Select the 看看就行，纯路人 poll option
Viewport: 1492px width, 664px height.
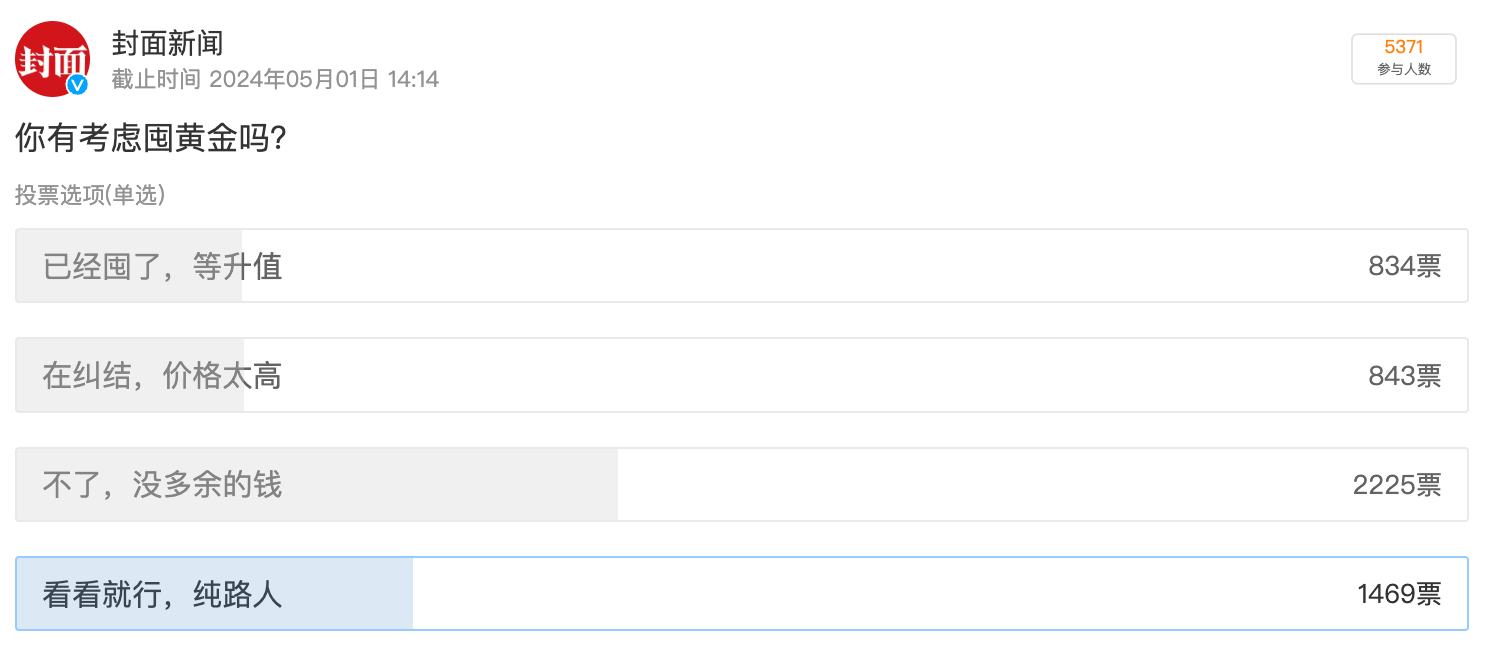pos(741,594)
